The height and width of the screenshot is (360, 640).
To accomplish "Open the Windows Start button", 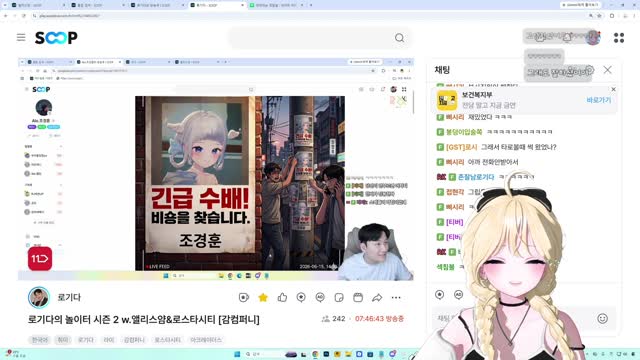I will (x=237, y=354).
